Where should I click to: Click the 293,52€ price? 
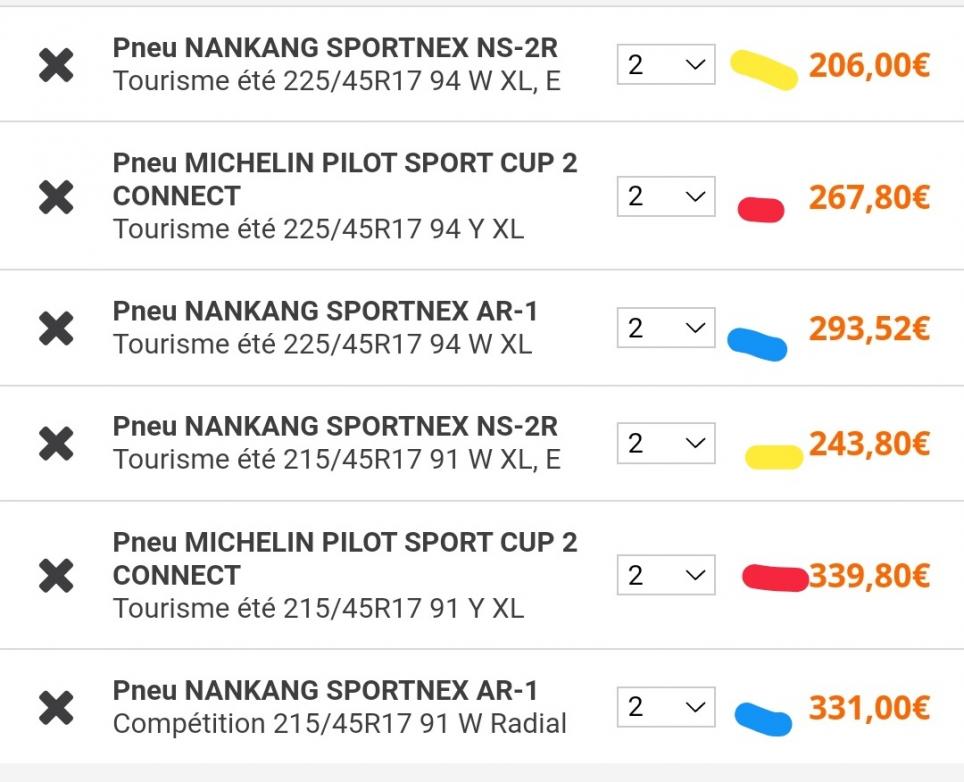[x=869, y=328]
